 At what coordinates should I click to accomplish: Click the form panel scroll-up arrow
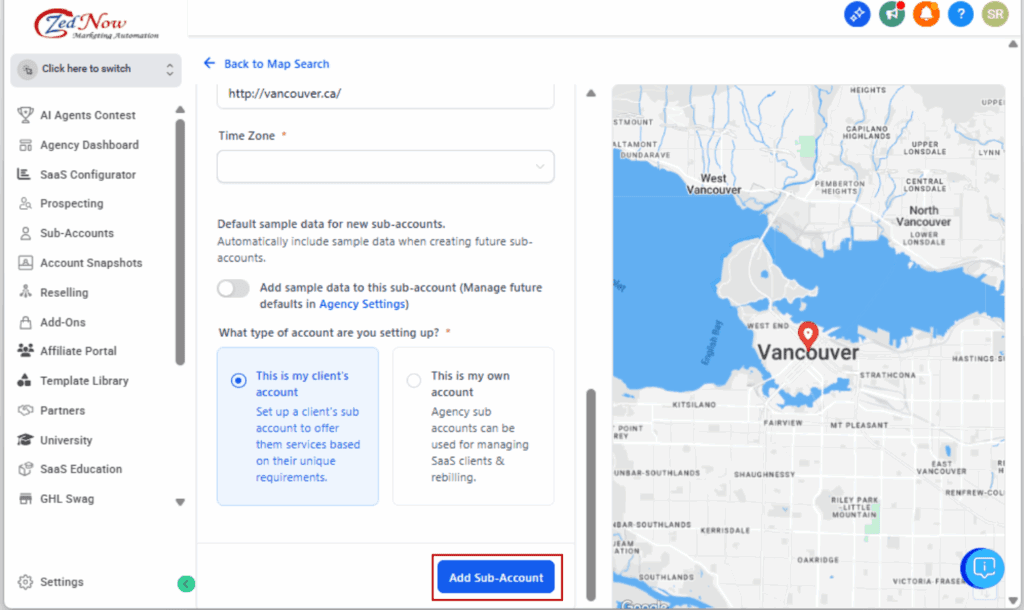591,93
